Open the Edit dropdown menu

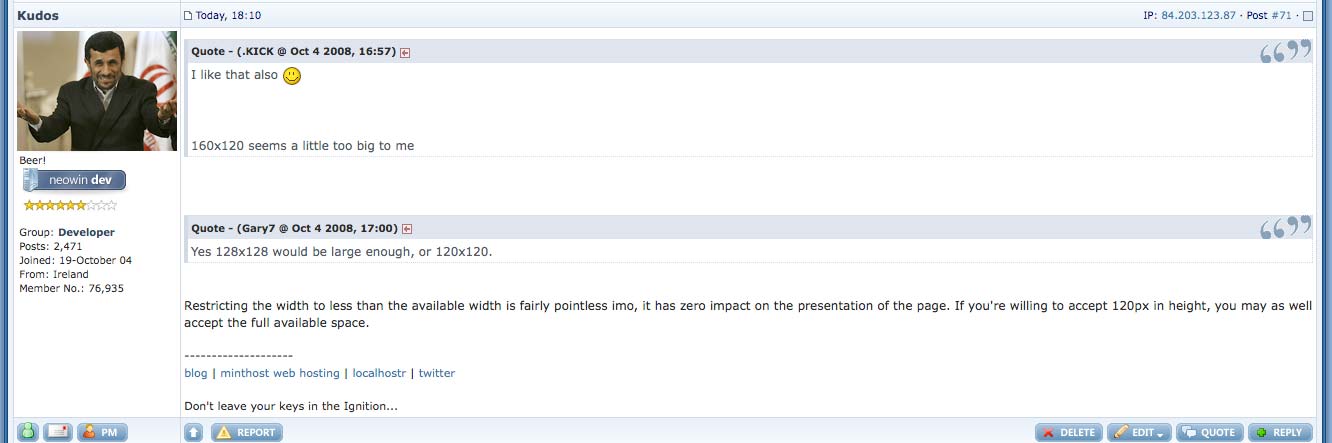point(1139,432)
